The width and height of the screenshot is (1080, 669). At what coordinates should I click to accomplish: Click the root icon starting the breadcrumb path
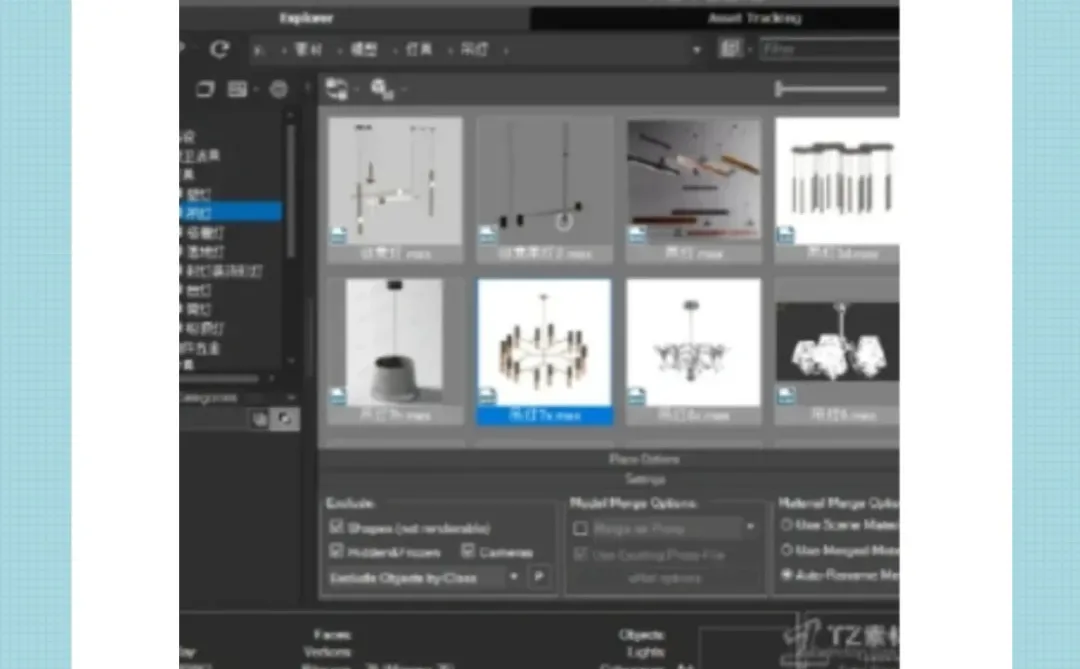[259, 50]
